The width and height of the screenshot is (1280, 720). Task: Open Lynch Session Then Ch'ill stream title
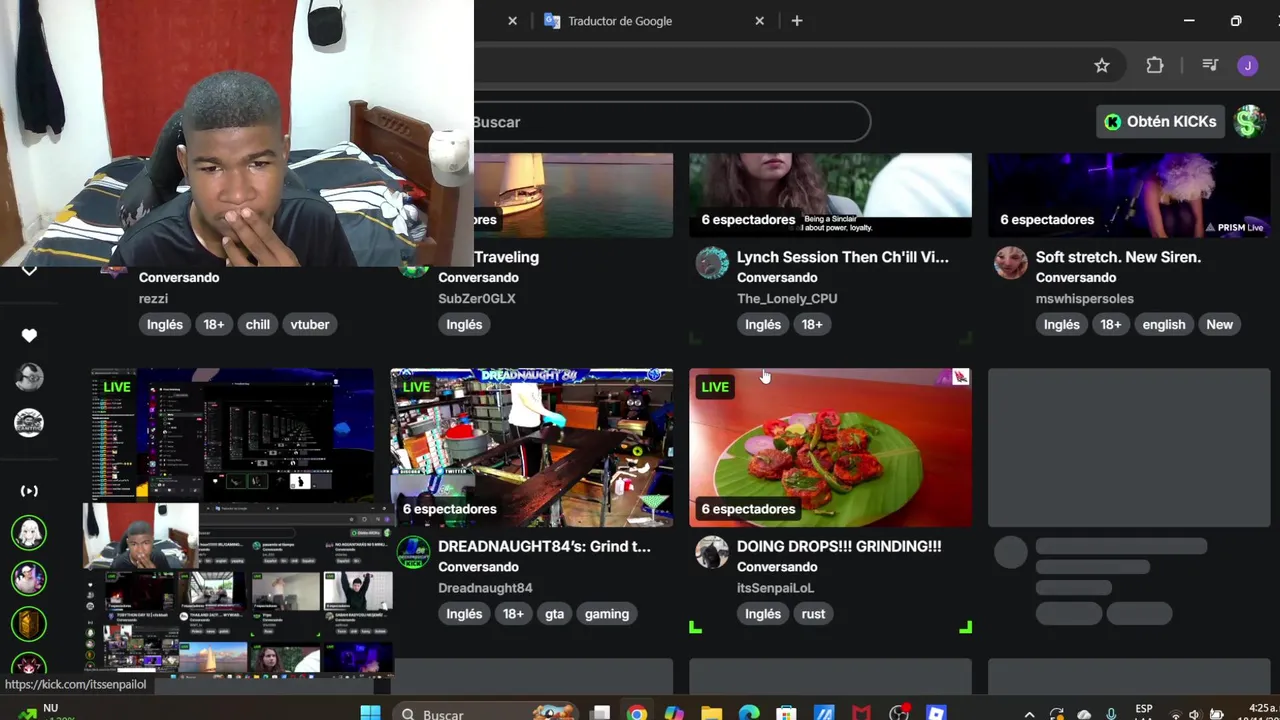click(843, 257)
